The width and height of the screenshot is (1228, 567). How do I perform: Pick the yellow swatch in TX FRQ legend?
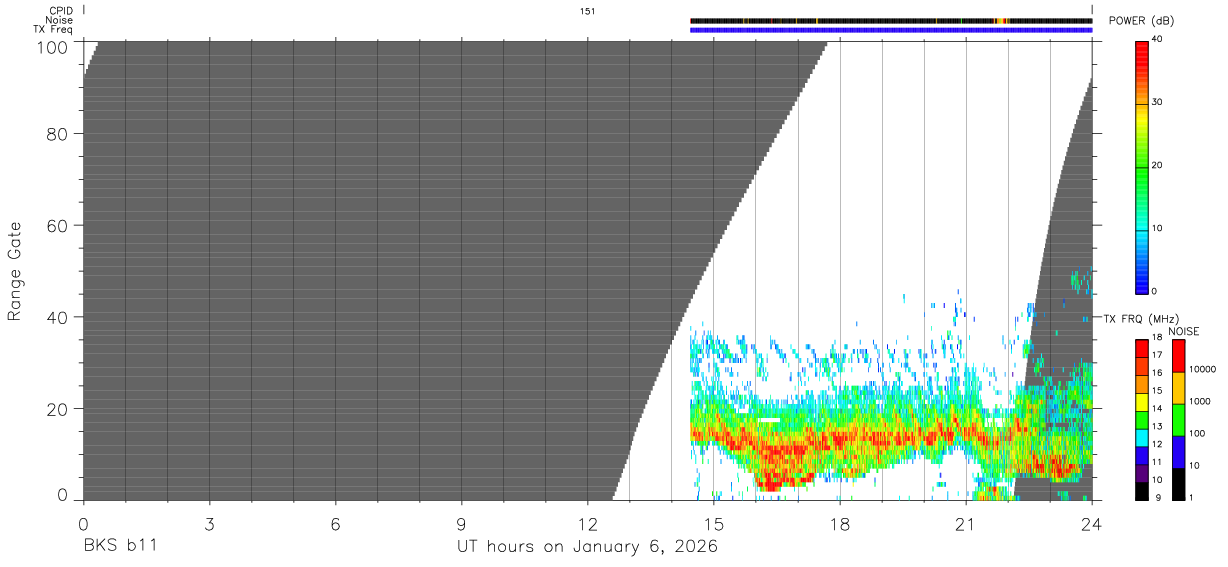[x=1142, y=402]
